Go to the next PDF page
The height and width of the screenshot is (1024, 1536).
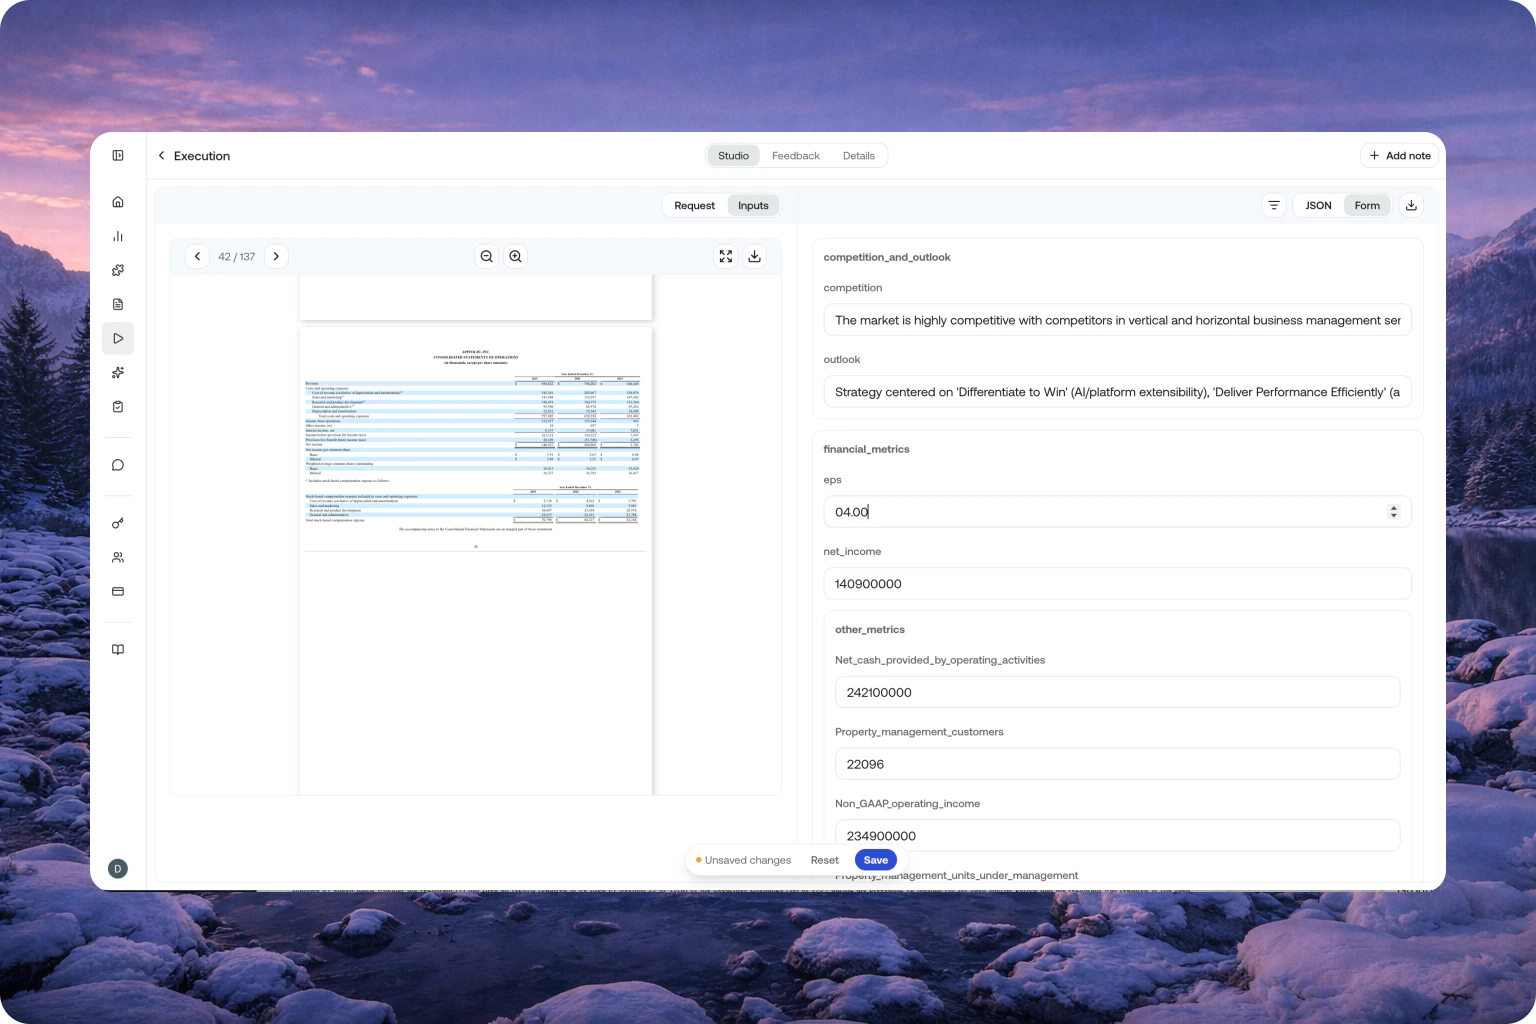276,256
